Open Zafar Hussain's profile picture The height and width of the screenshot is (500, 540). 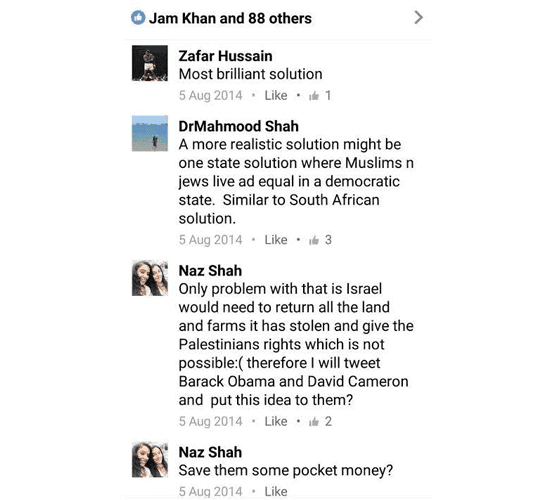point(150,63)
